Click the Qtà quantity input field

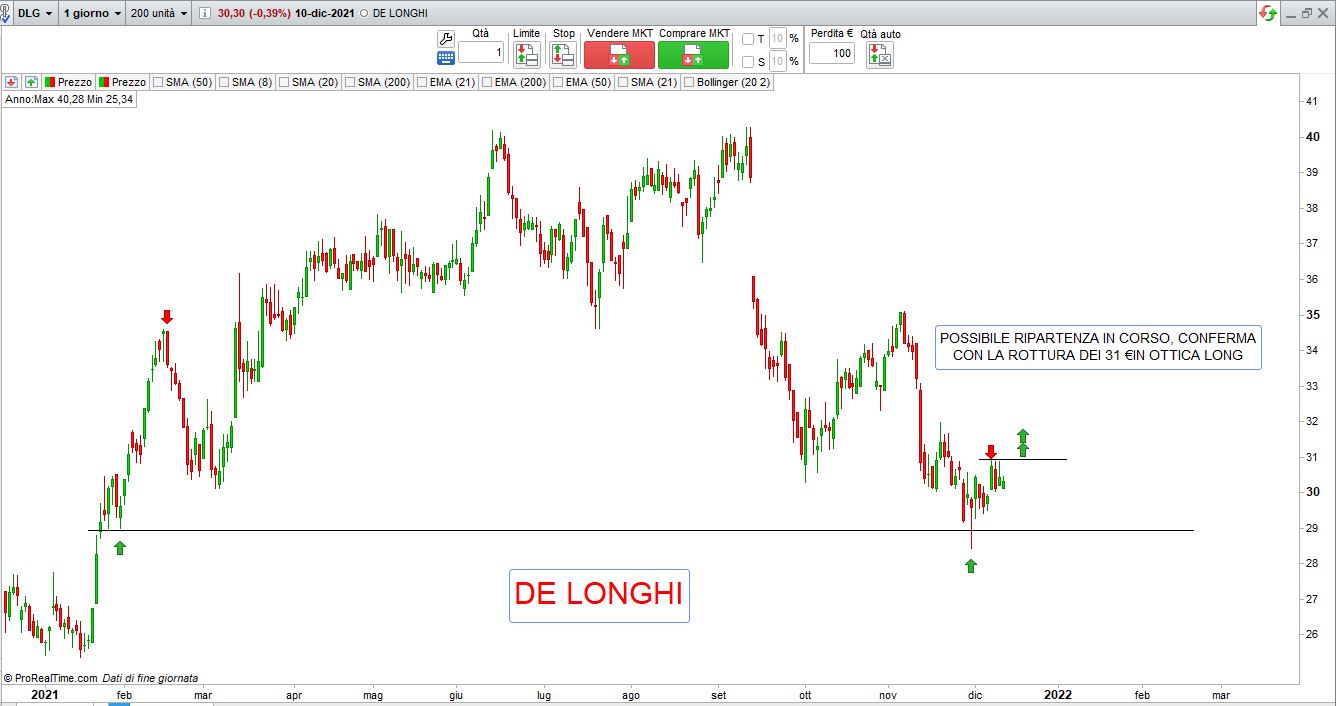(x=481, y=53)
